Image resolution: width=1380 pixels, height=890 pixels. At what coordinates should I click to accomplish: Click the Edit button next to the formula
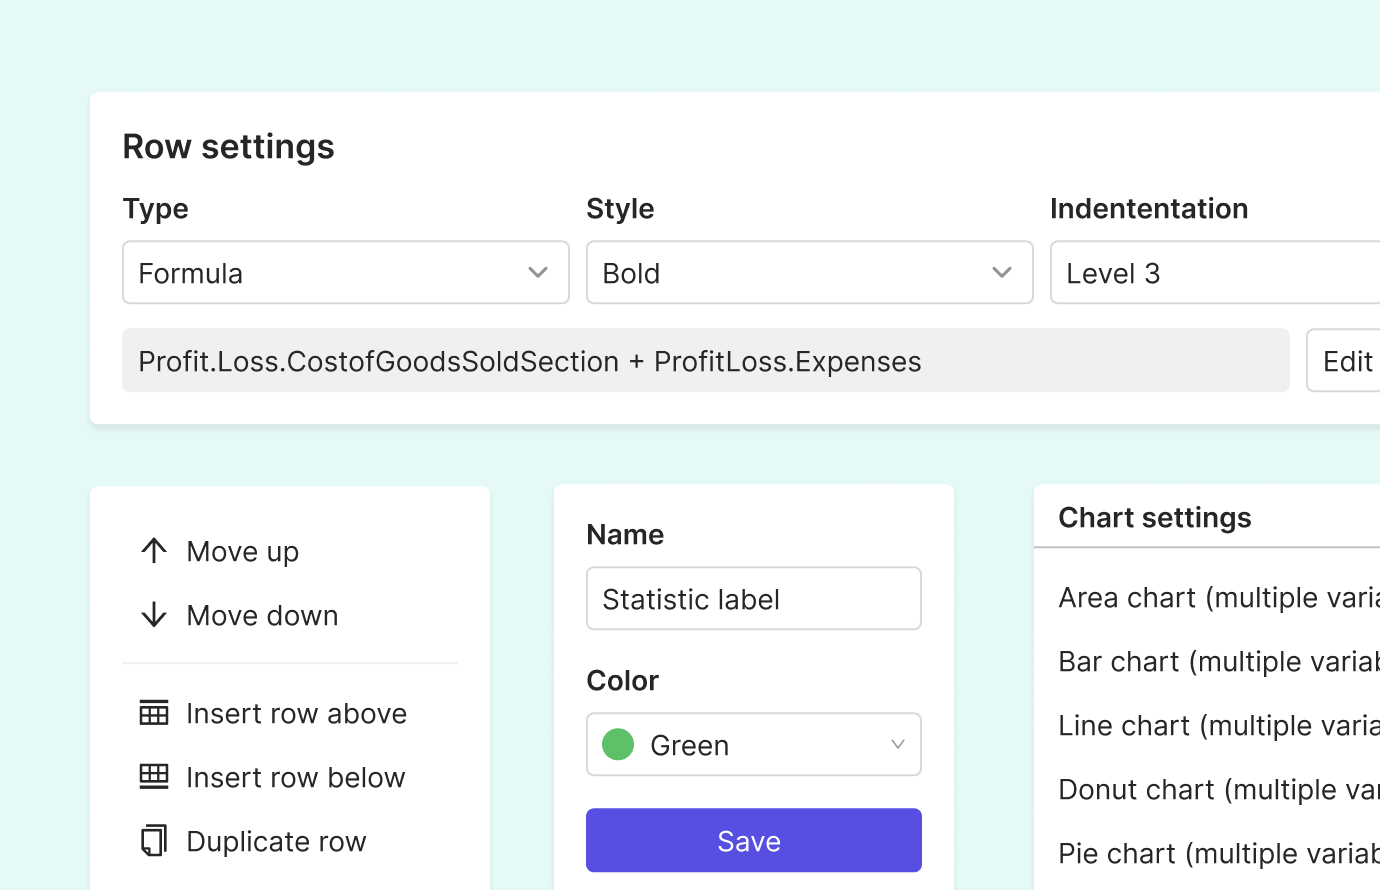click(1350, 360)
